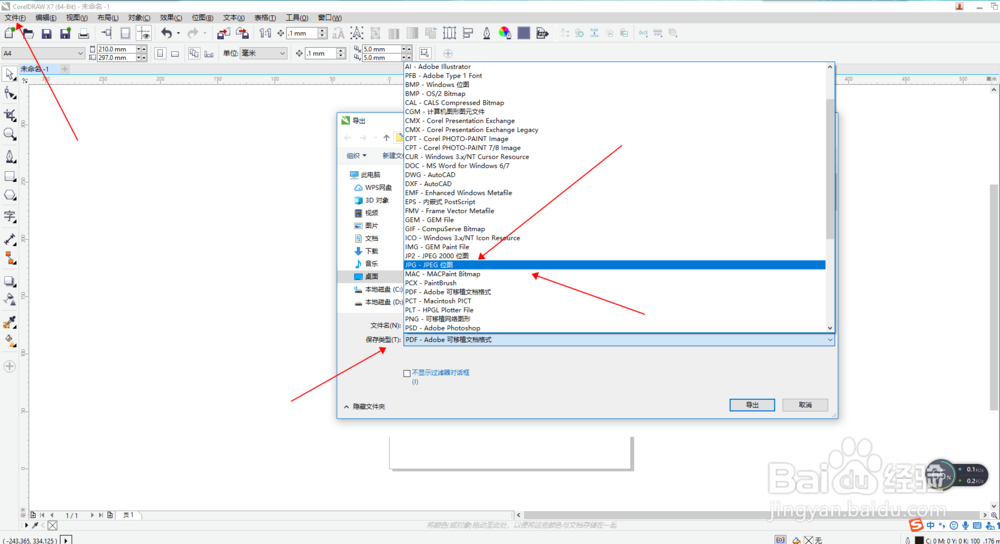This screenshot has height=544, width=1000.
Task: Collapse folders via 隐藏文件夹 toggle
Action: point(365,406)
